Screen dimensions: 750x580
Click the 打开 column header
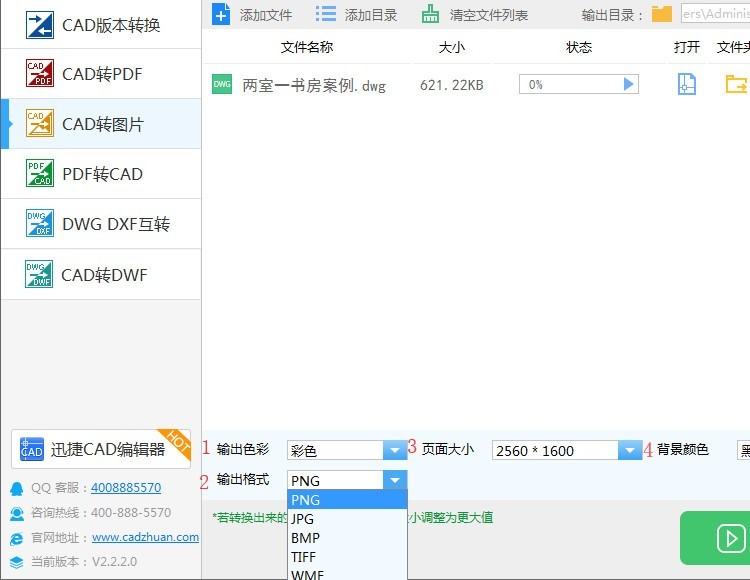pyautogui.click(x=687, y=47)
